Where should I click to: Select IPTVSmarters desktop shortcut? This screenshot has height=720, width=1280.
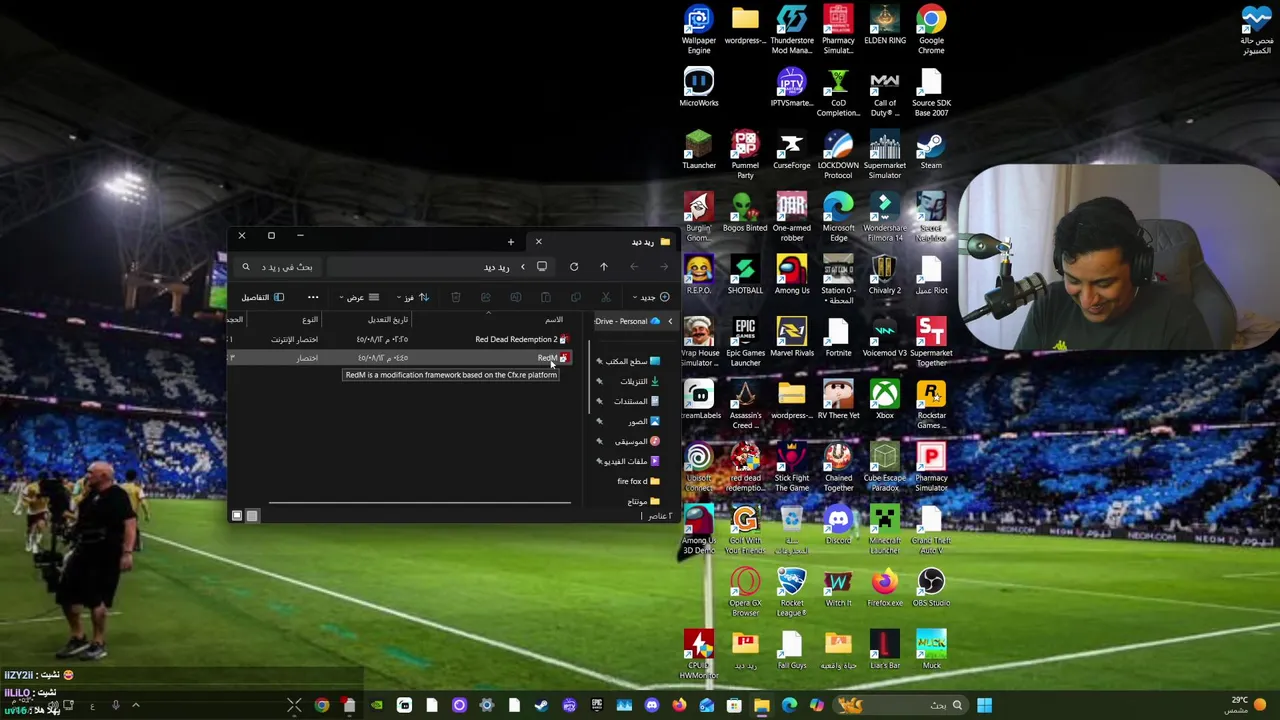click(x=791, y=87)
